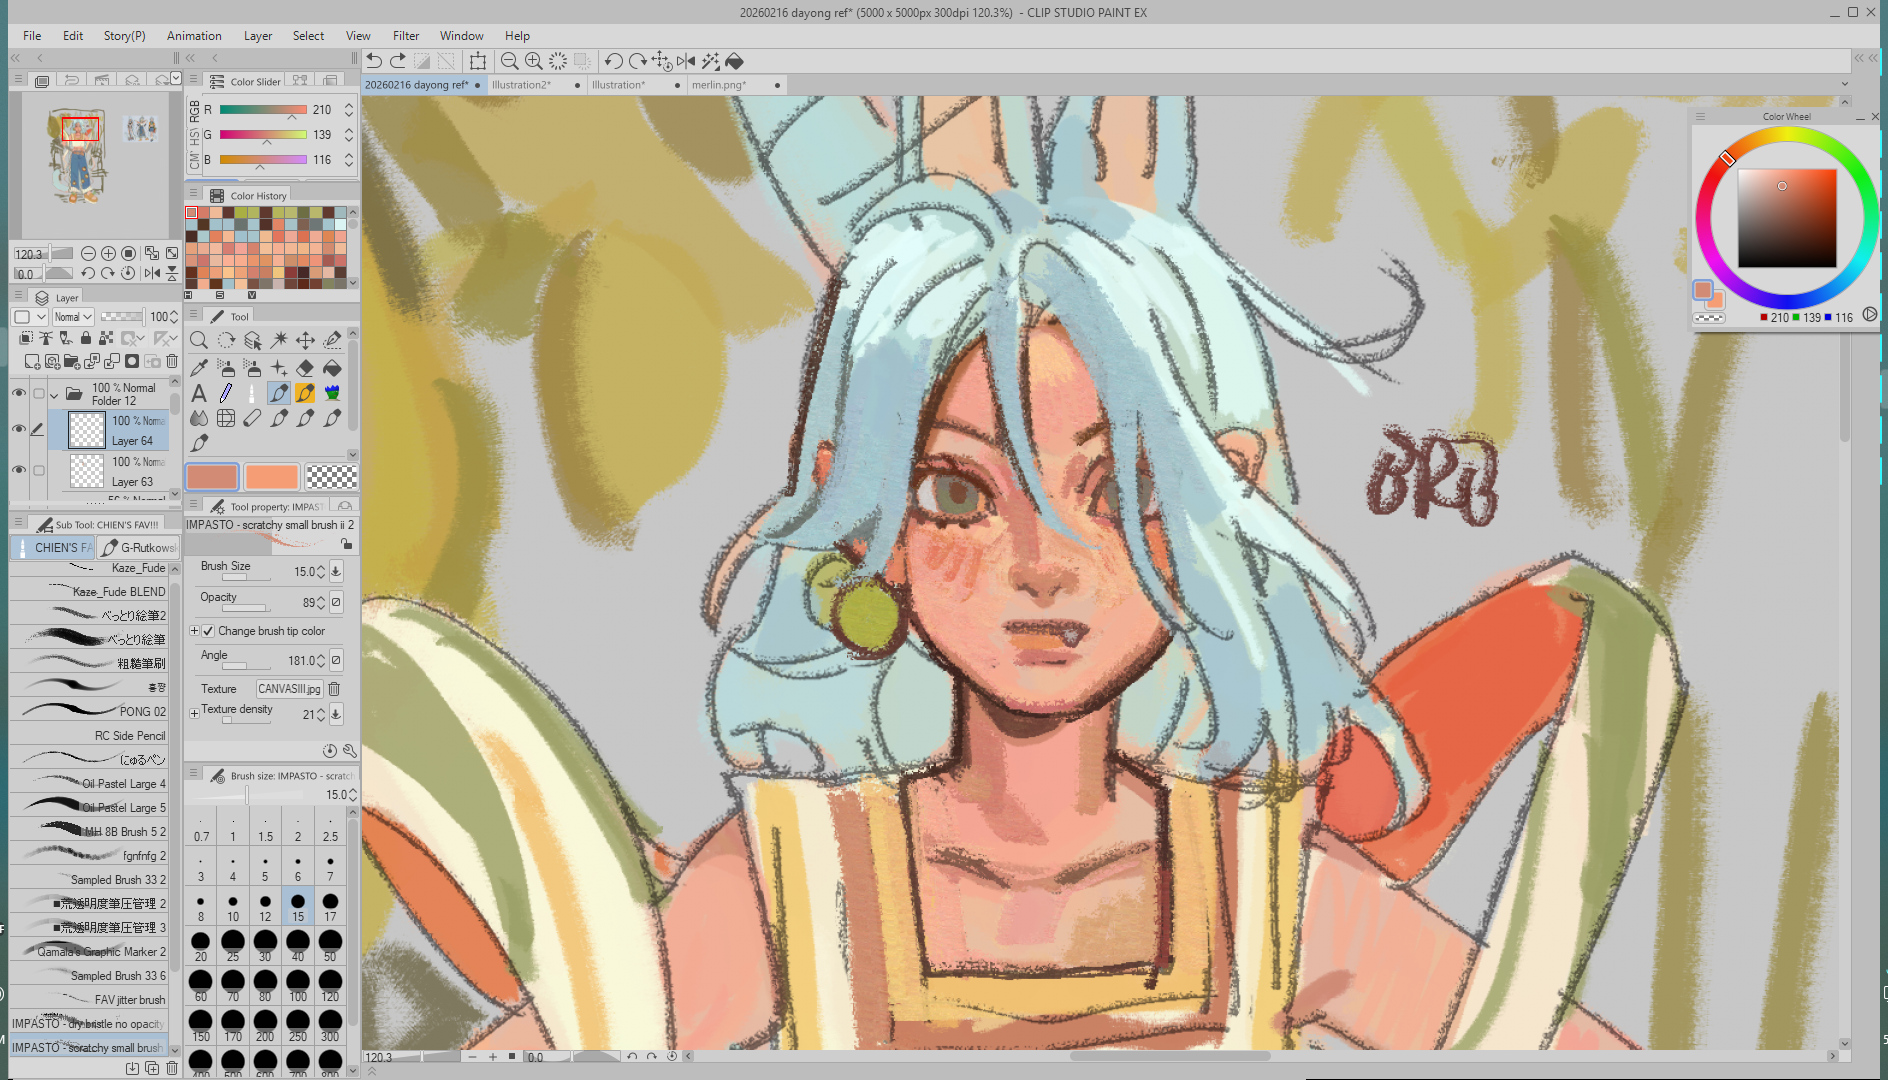Screen dimensions: 1888x1080
Task: Select the transparent color swatch
Action: 331,477
